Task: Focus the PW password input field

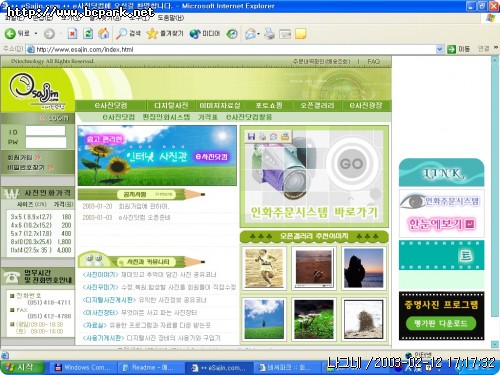Action: pos(46,143)
